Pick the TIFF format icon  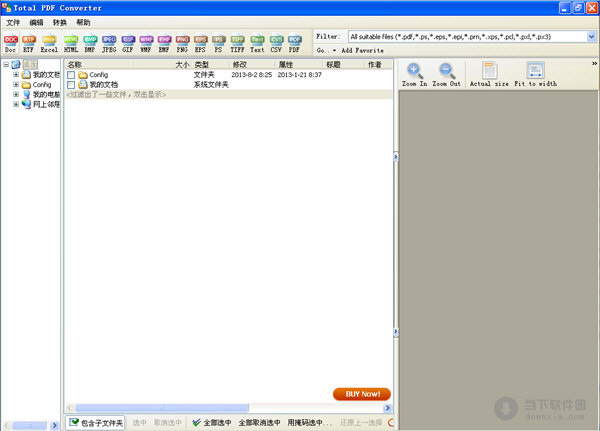(x=237, y=43)
